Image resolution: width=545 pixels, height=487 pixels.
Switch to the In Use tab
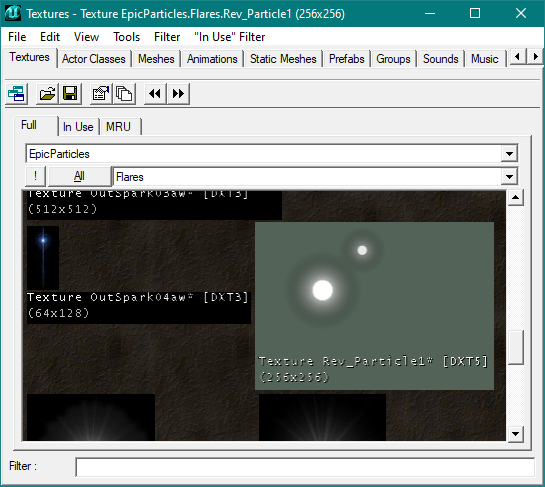78,127
